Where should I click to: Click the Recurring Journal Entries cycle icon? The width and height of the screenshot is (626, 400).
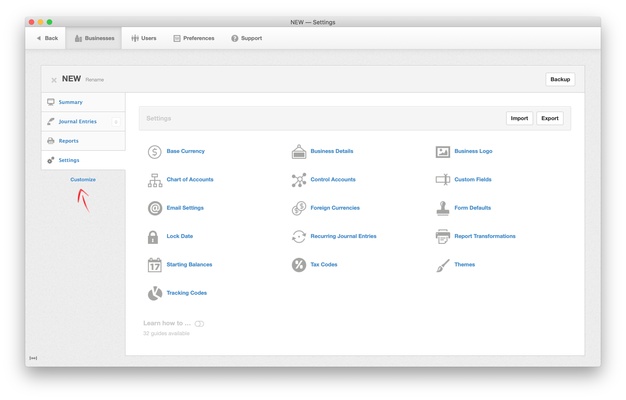[299, 237]
